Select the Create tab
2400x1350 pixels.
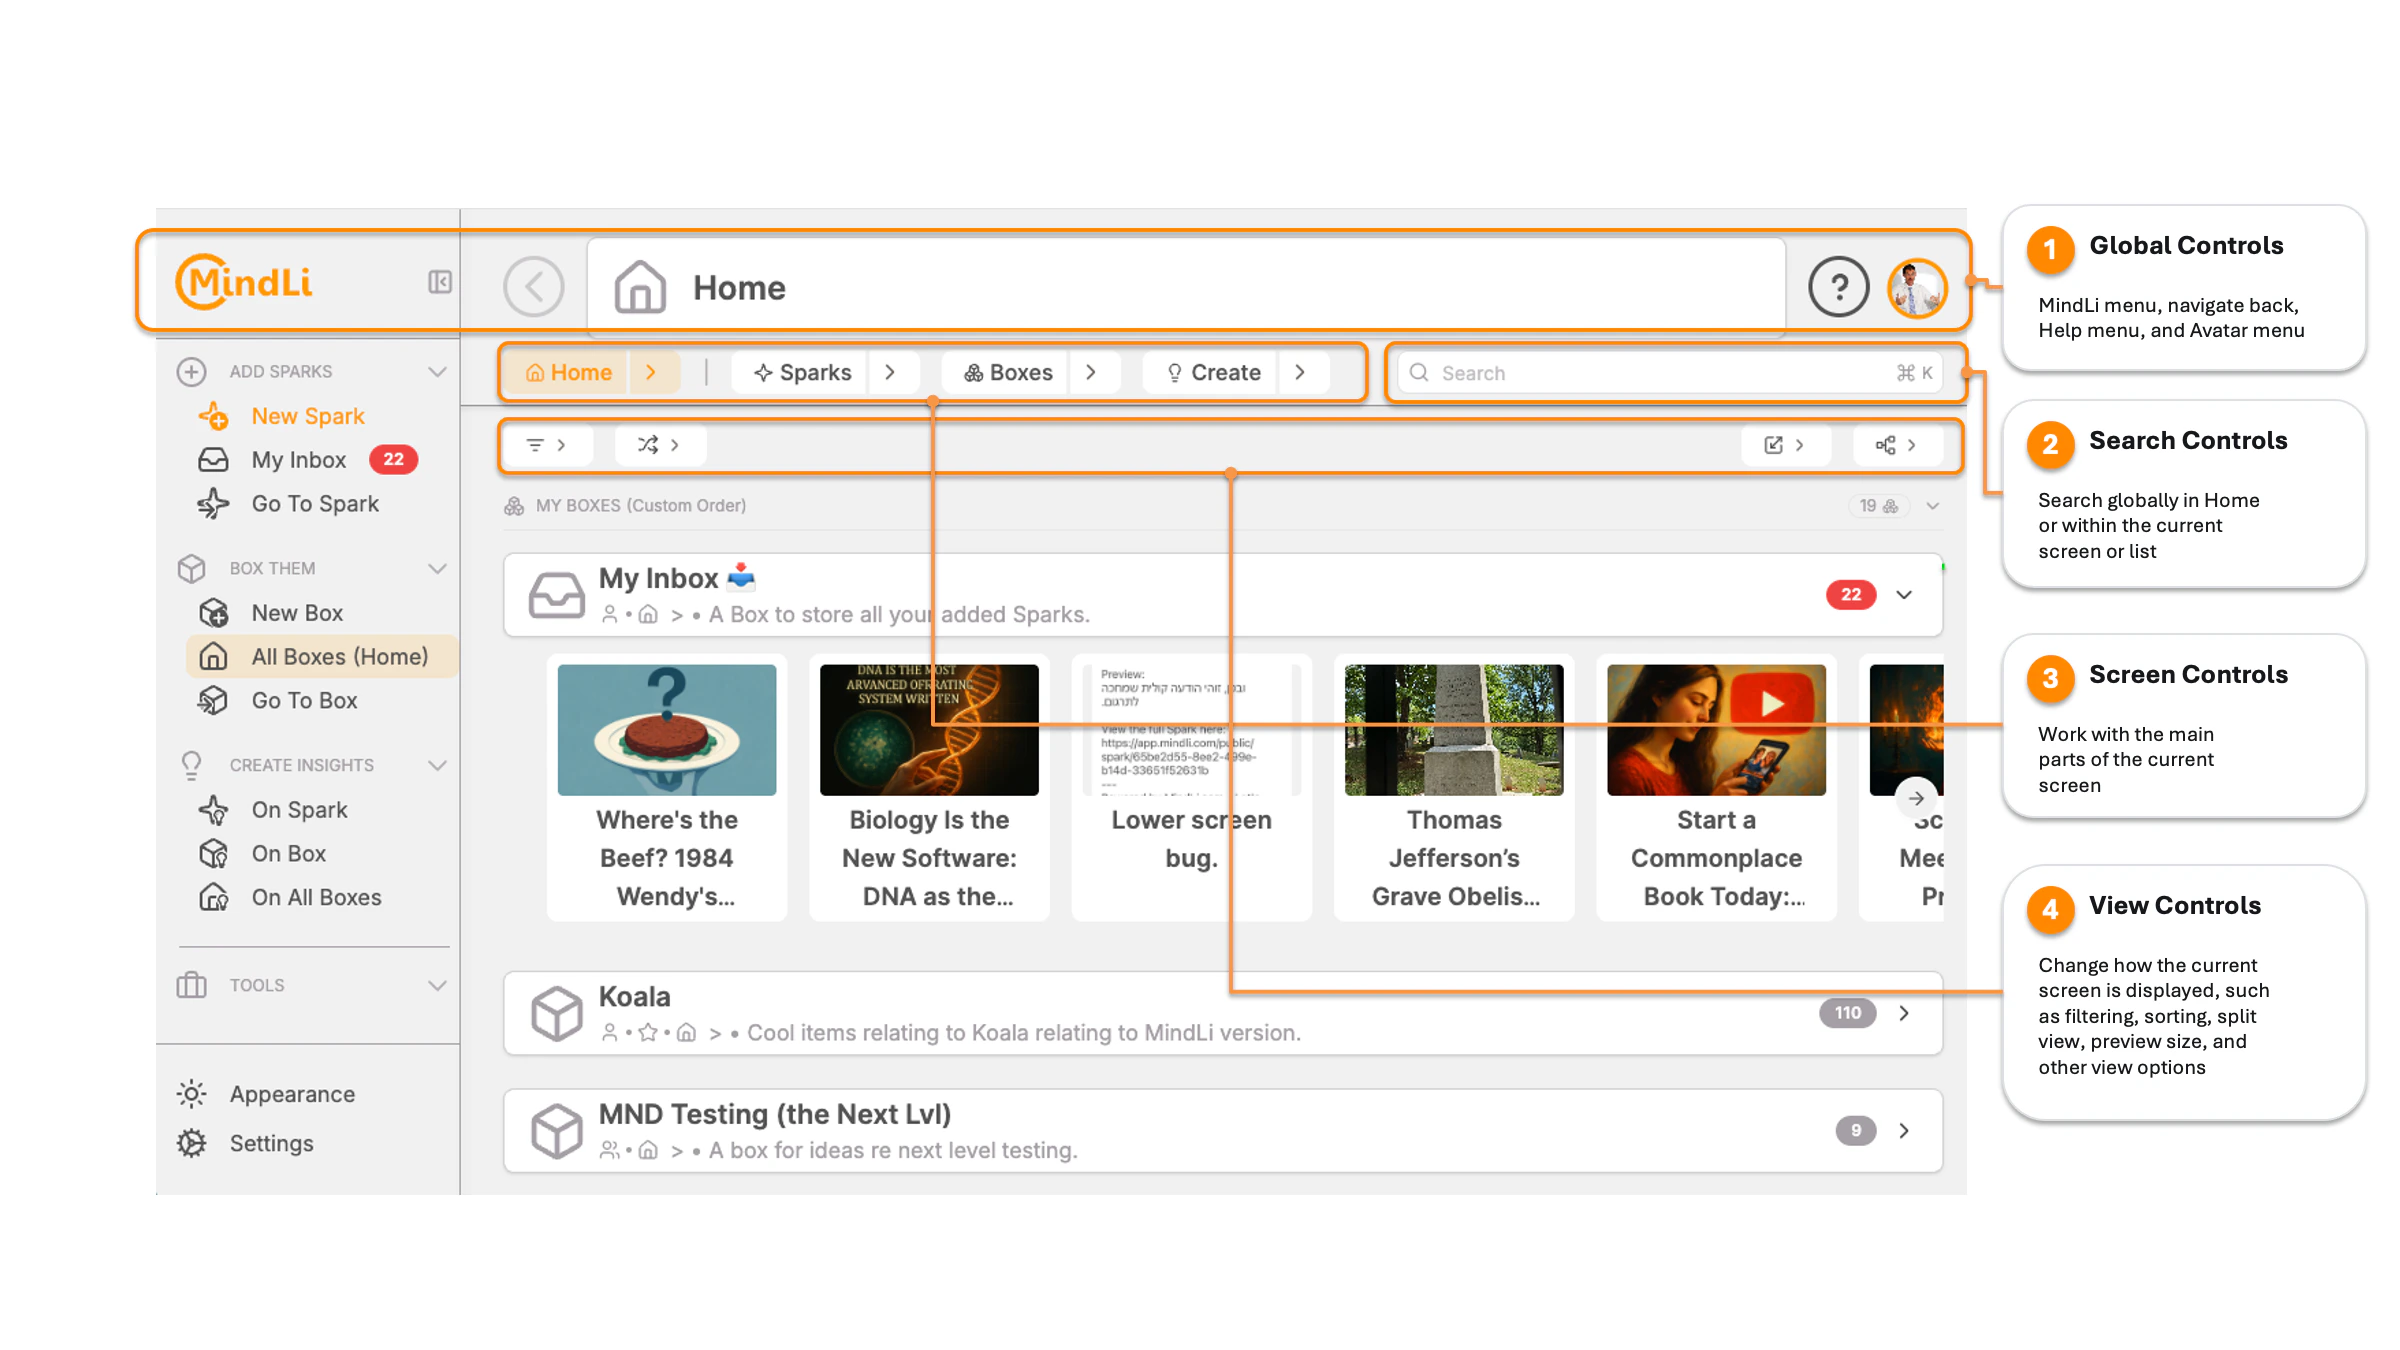point(1213,373)
